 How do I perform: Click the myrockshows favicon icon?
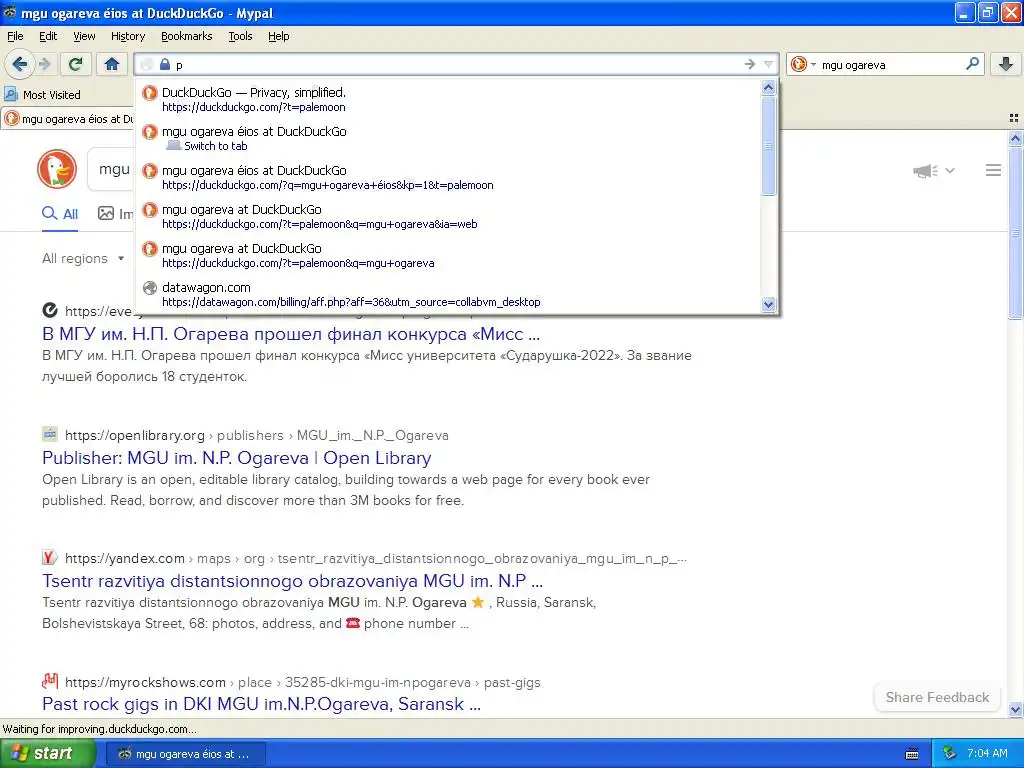(x=50, y=681)
